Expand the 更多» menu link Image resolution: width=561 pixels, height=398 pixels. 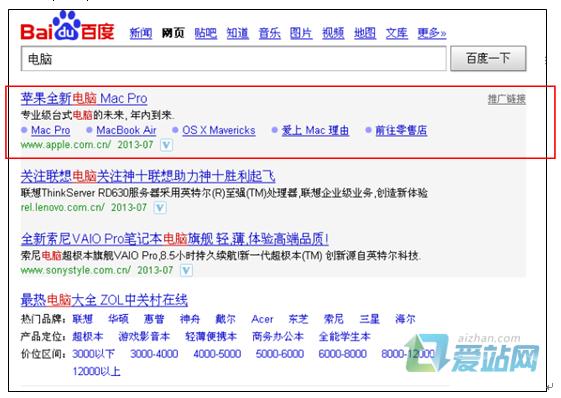432,33
